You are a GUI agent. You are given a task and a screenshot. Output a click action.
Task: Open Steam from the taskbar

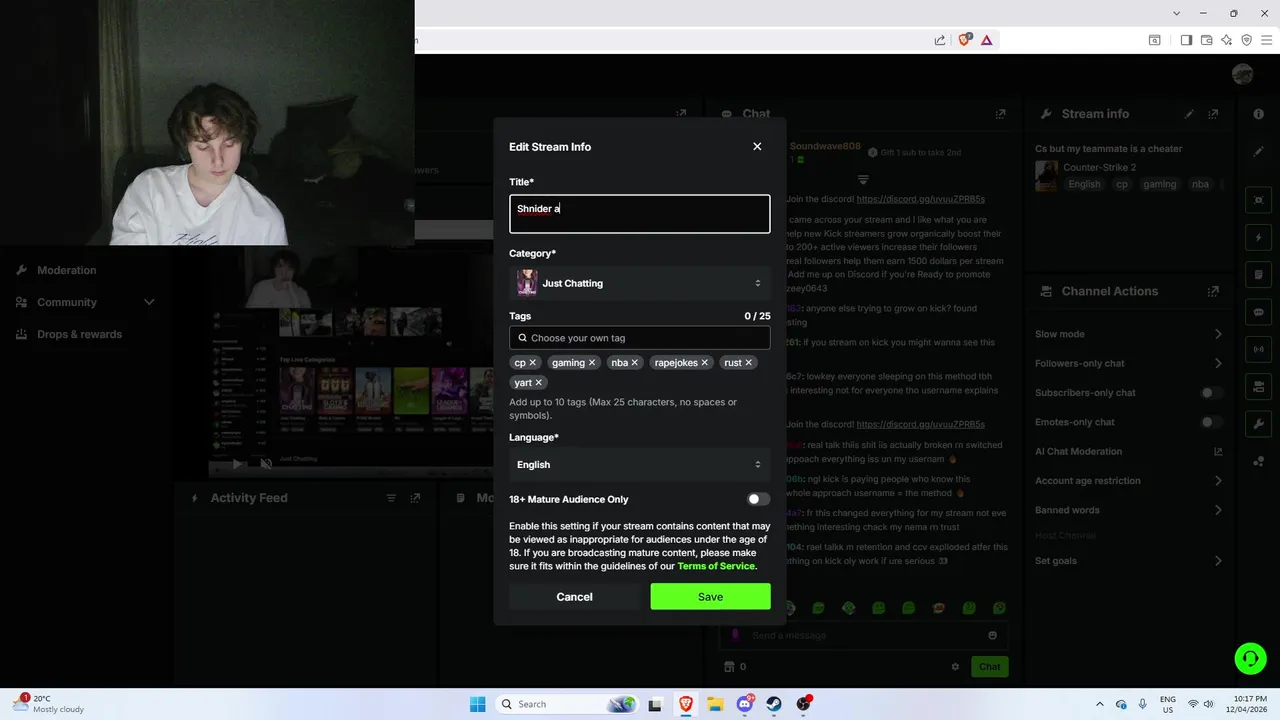tap(774, 704)
